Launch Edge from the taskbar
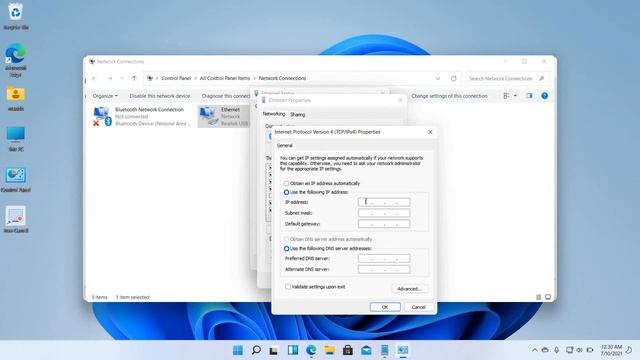The height and width of the screenshot is (360, 640). pyautogui.click(x=311, y=350)
